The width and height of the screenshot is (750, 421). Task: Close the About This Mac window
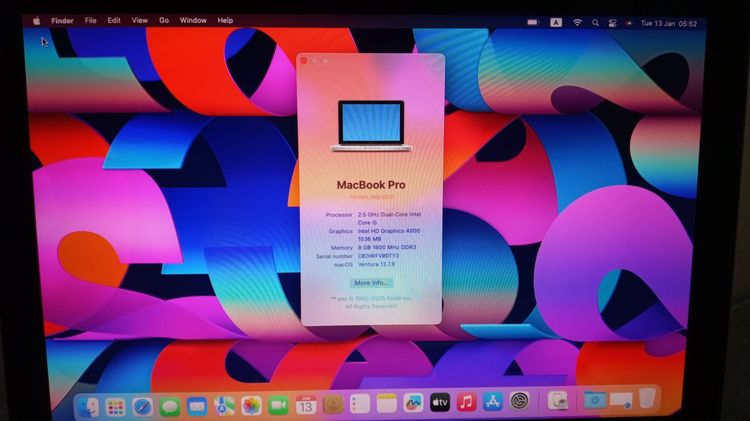coord(304,60)
